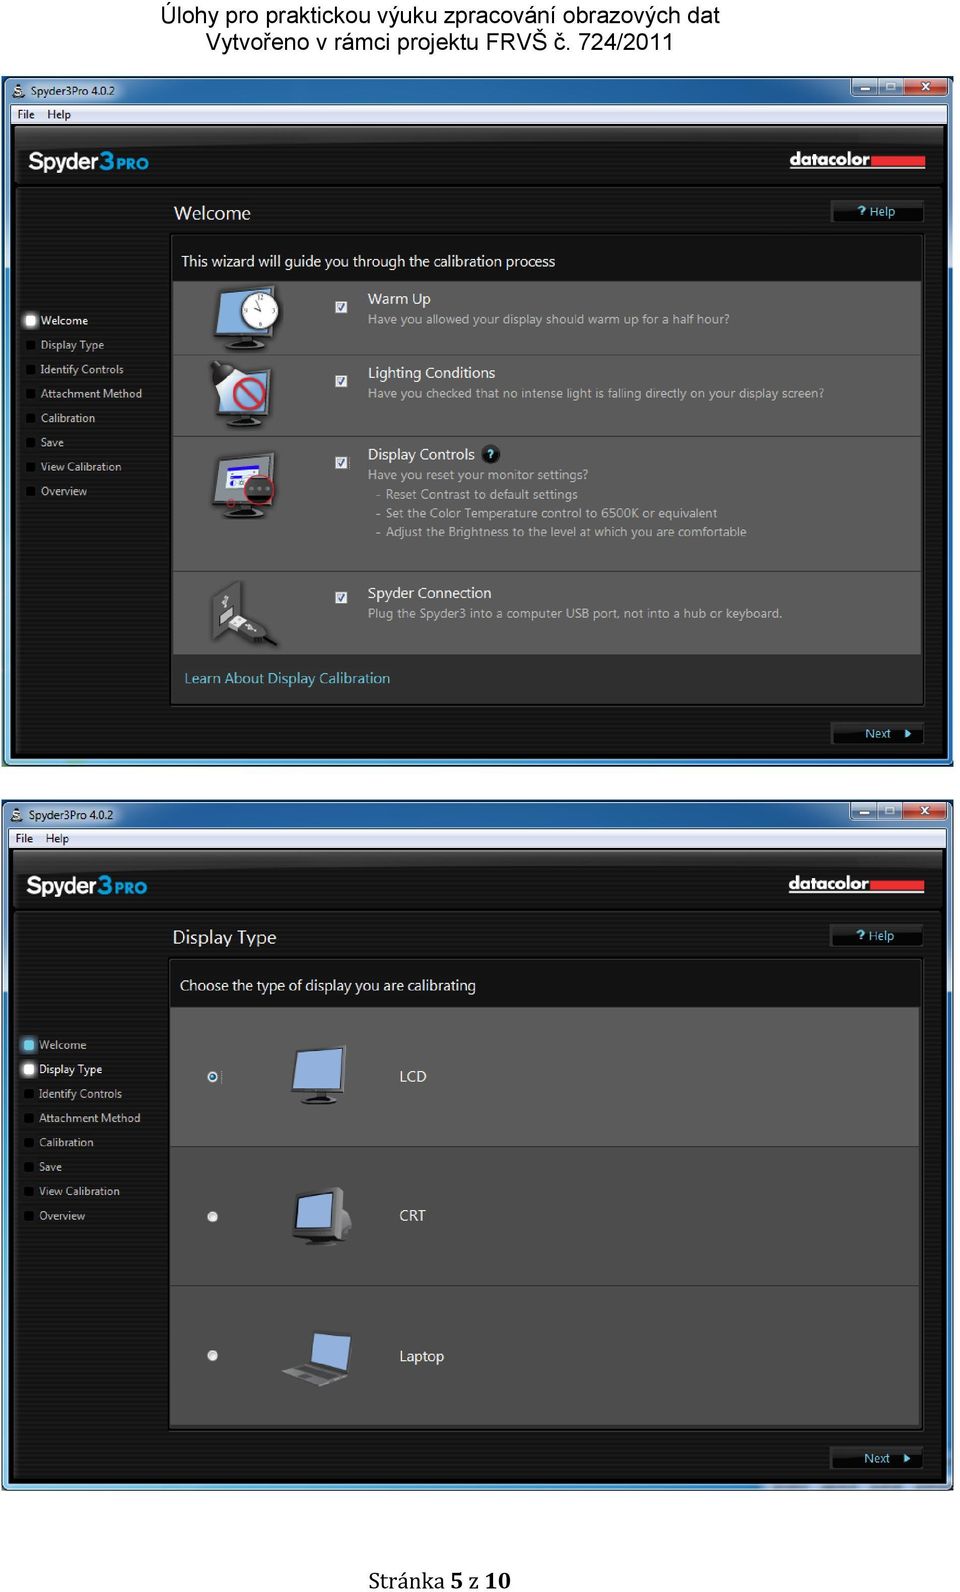
Task: Select Overview step in Welcome window sidebar
Action: tap(56, 492)
